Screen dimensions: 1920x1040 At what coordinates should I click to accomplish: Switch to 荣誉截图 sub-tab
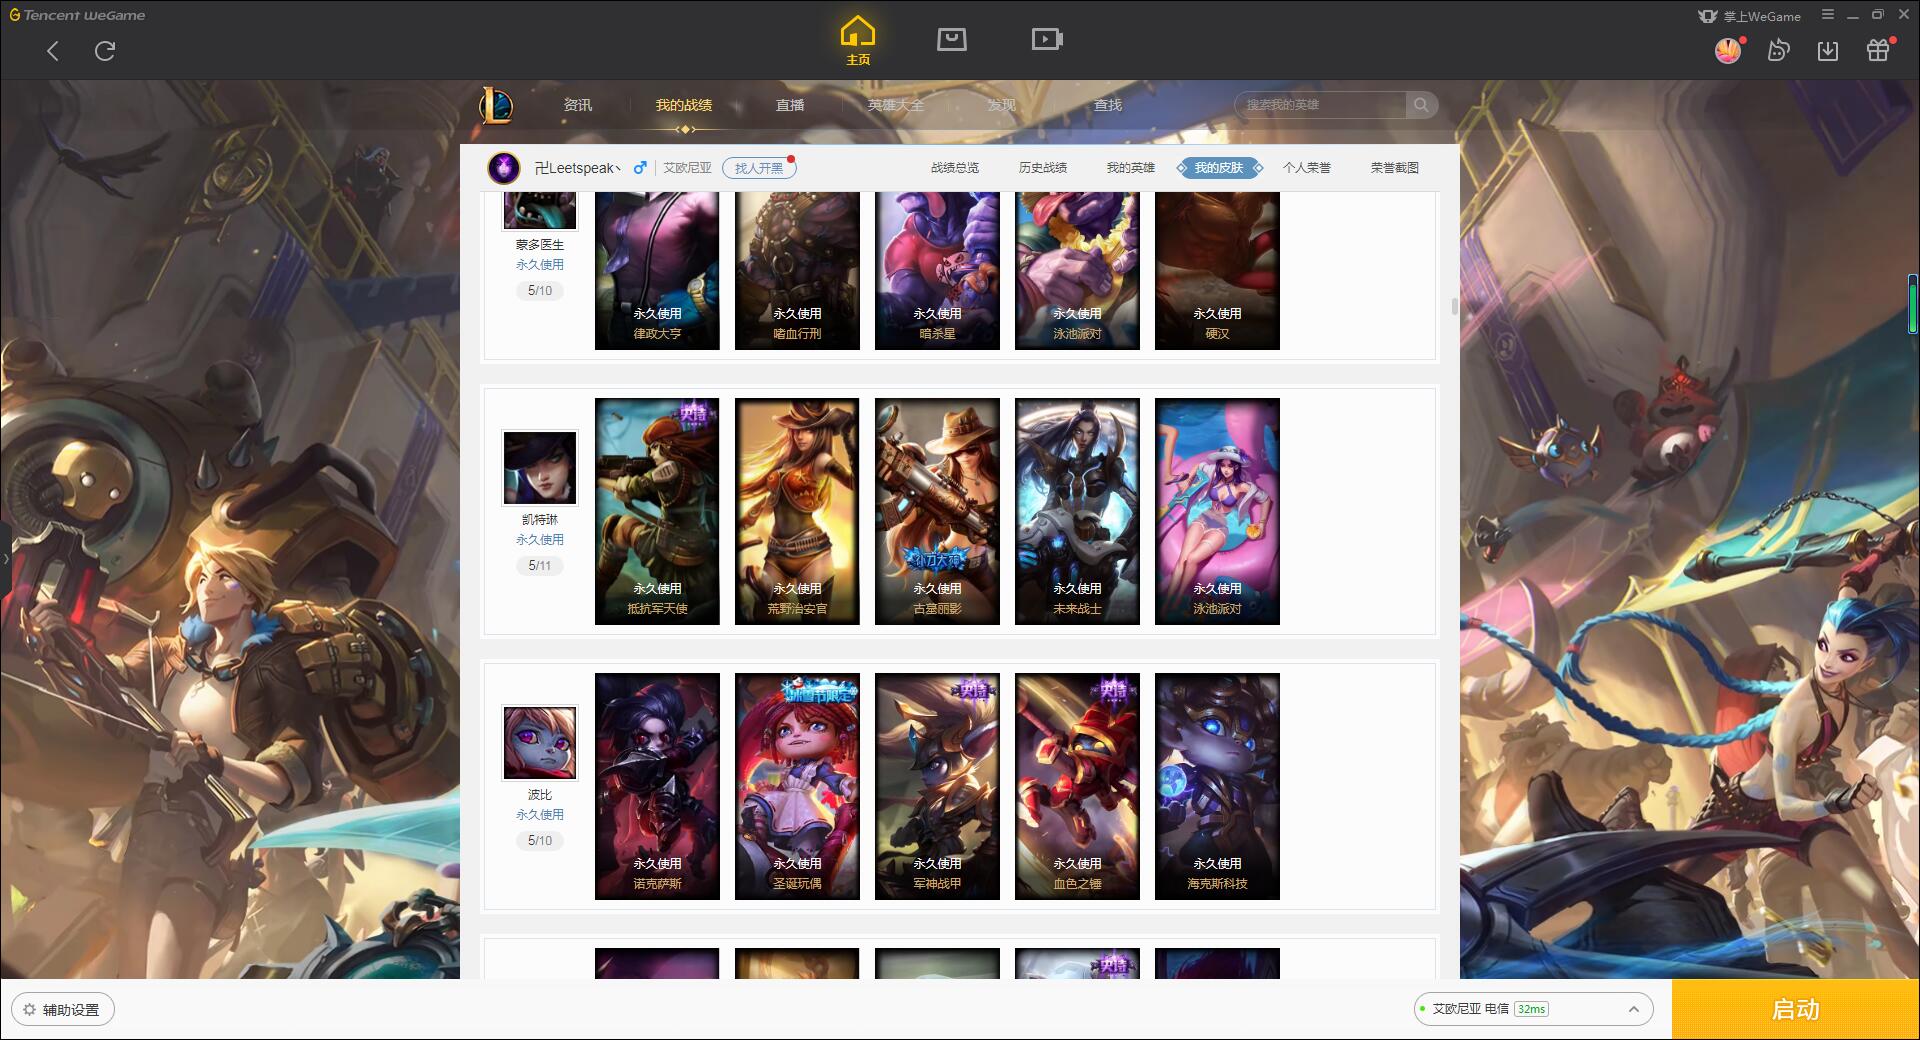tap(1395, 168)
